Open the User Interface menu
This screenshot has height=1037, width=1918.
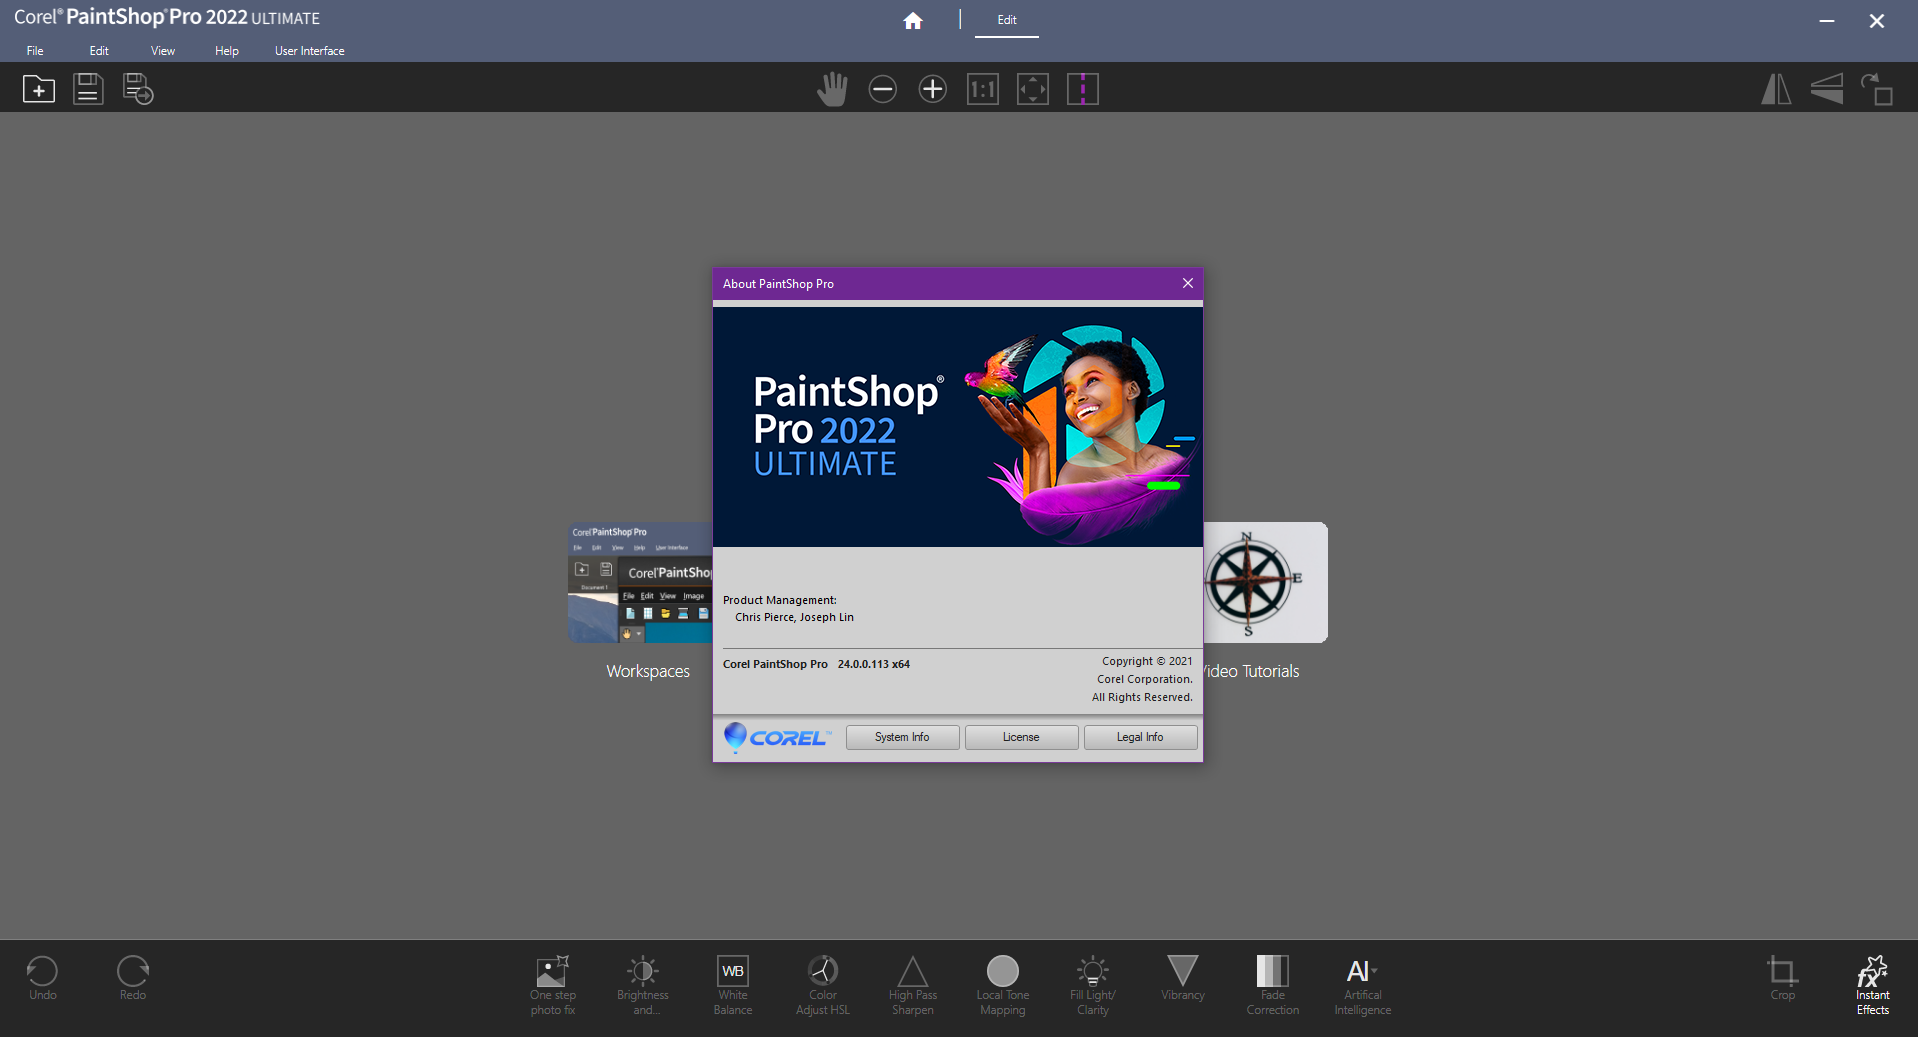[x=310, y=51]
